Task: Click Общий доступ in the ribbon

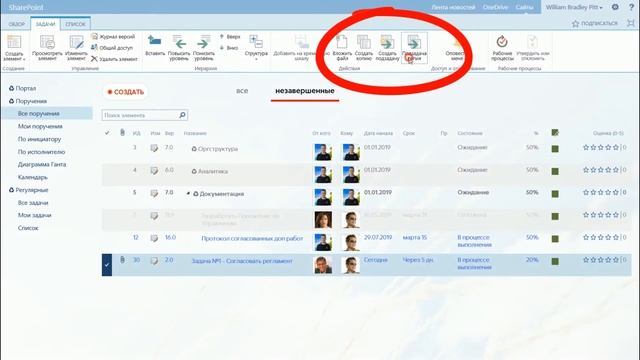Action: (x=112, y=48)
